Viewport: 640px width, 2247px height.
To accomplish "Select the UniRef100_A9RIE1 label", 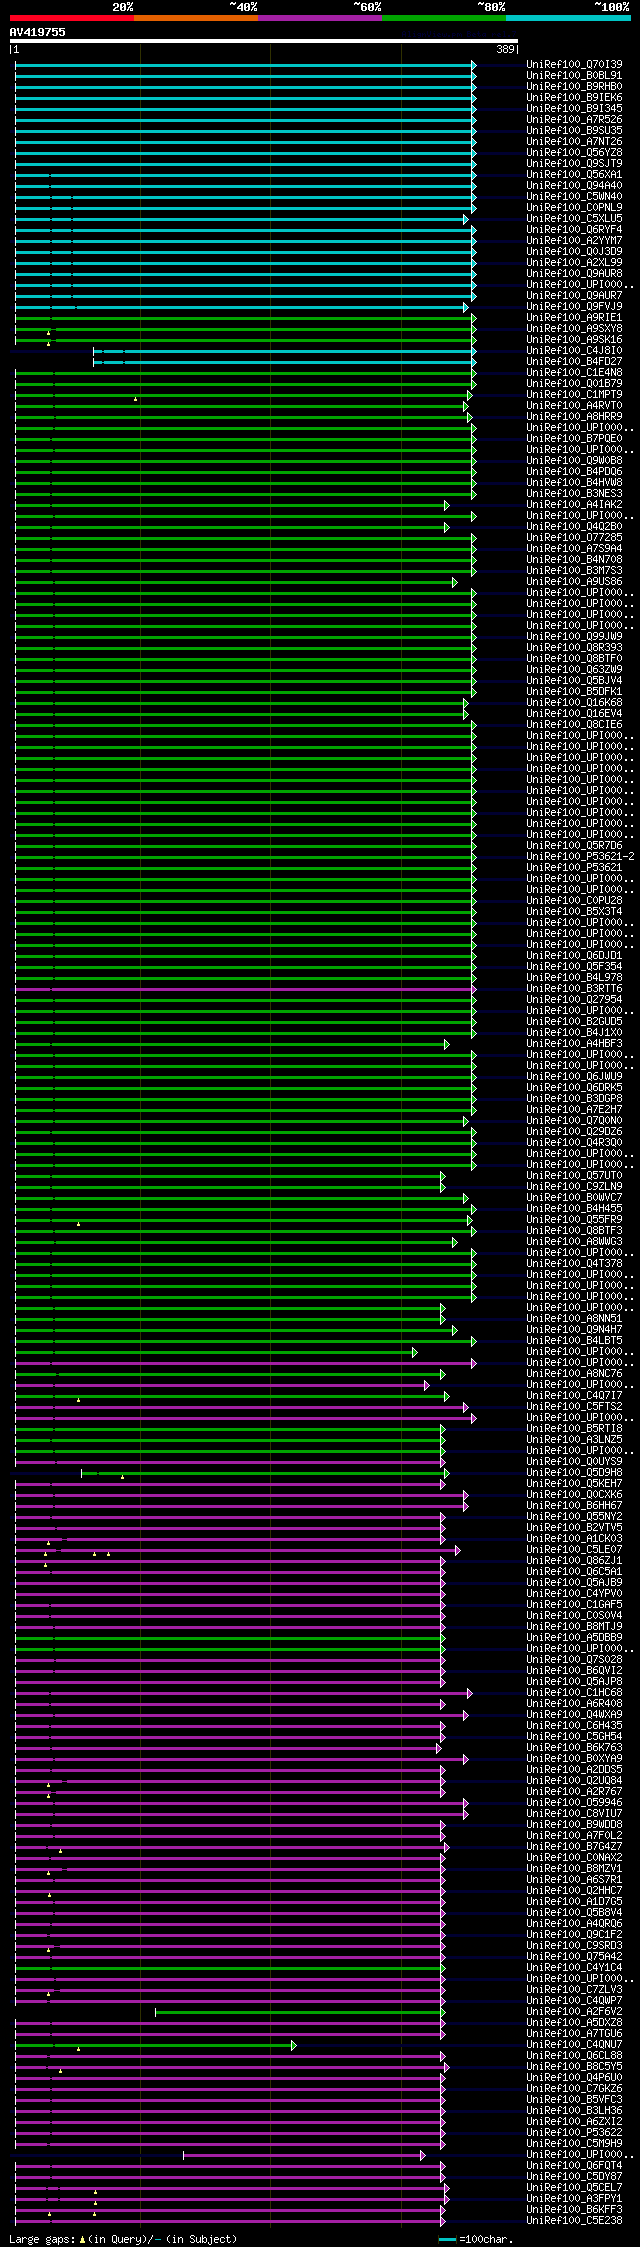I will click(574, 317).
